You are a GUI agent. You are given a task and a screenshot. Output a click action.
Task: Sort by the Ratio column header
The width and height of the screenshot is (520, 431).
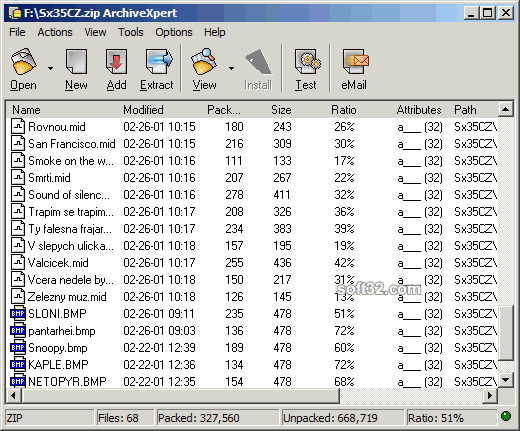(x=345, y=110)
